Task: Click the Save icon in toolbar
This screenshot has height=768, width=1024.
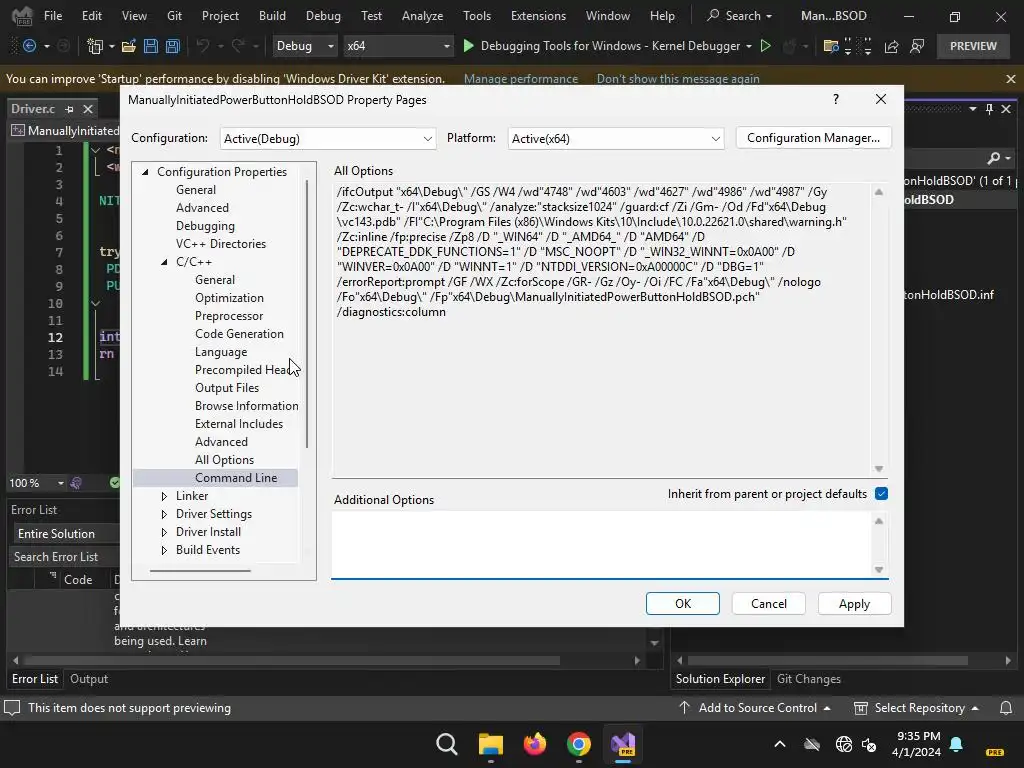Action: (151, 46)
